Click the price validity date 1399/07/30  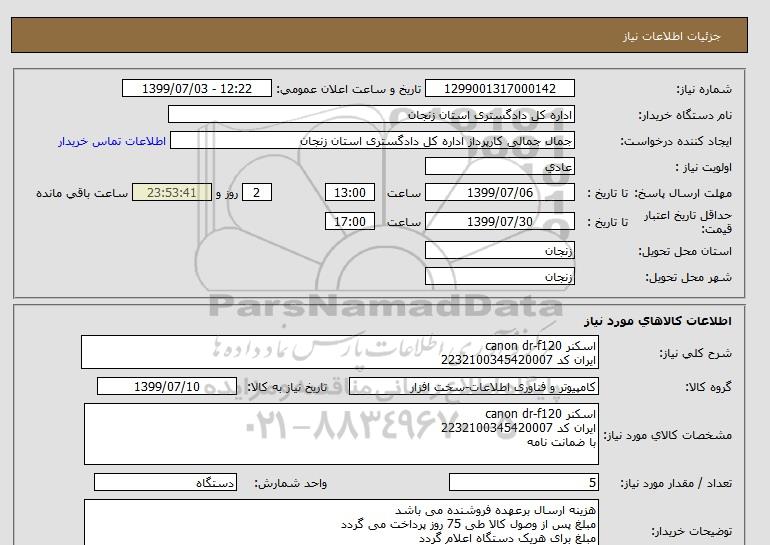[x=499, y=221]
